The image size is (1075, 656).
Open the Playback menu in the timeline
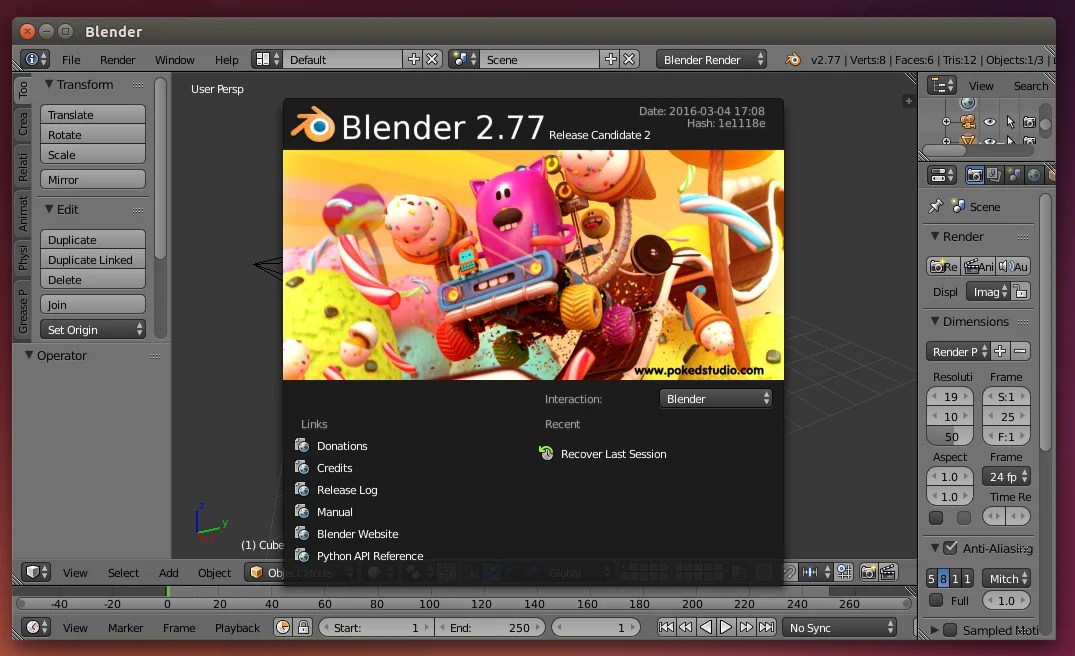pyautogui.click(x=237, y=627)
